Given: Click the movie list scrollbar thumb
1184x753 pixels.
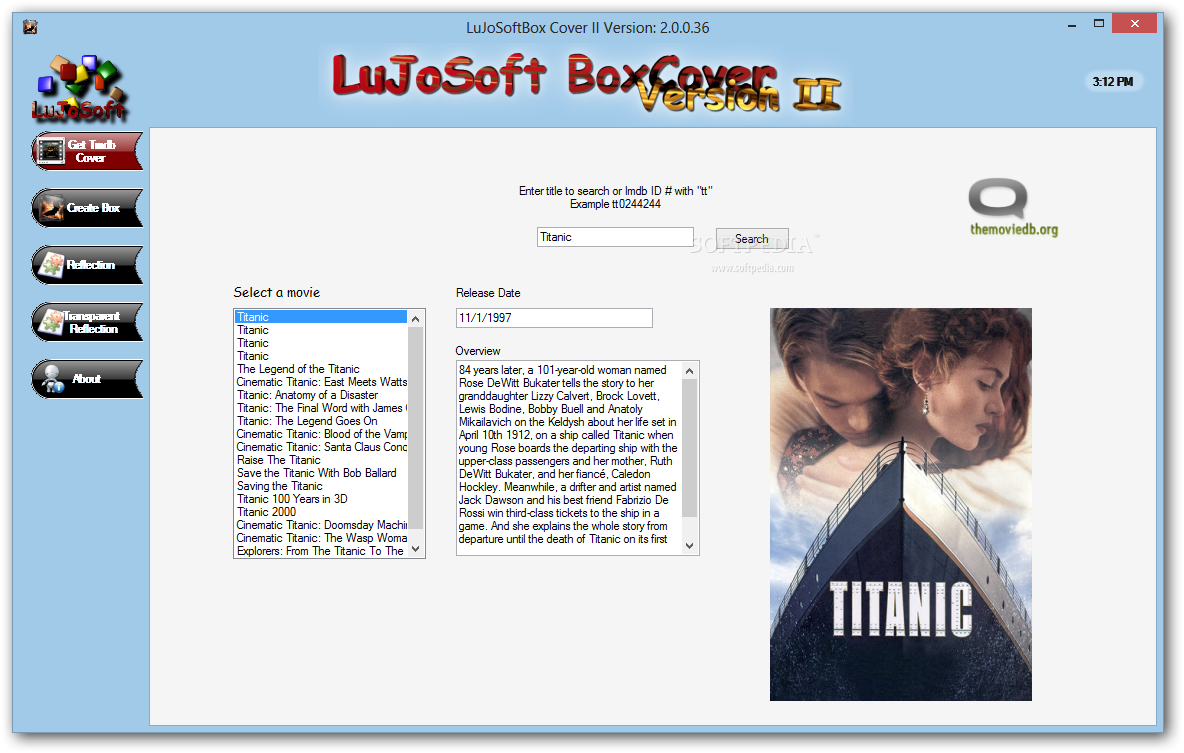Looking at the screenshot, I should pyautogui.click(x=415, y=428).
